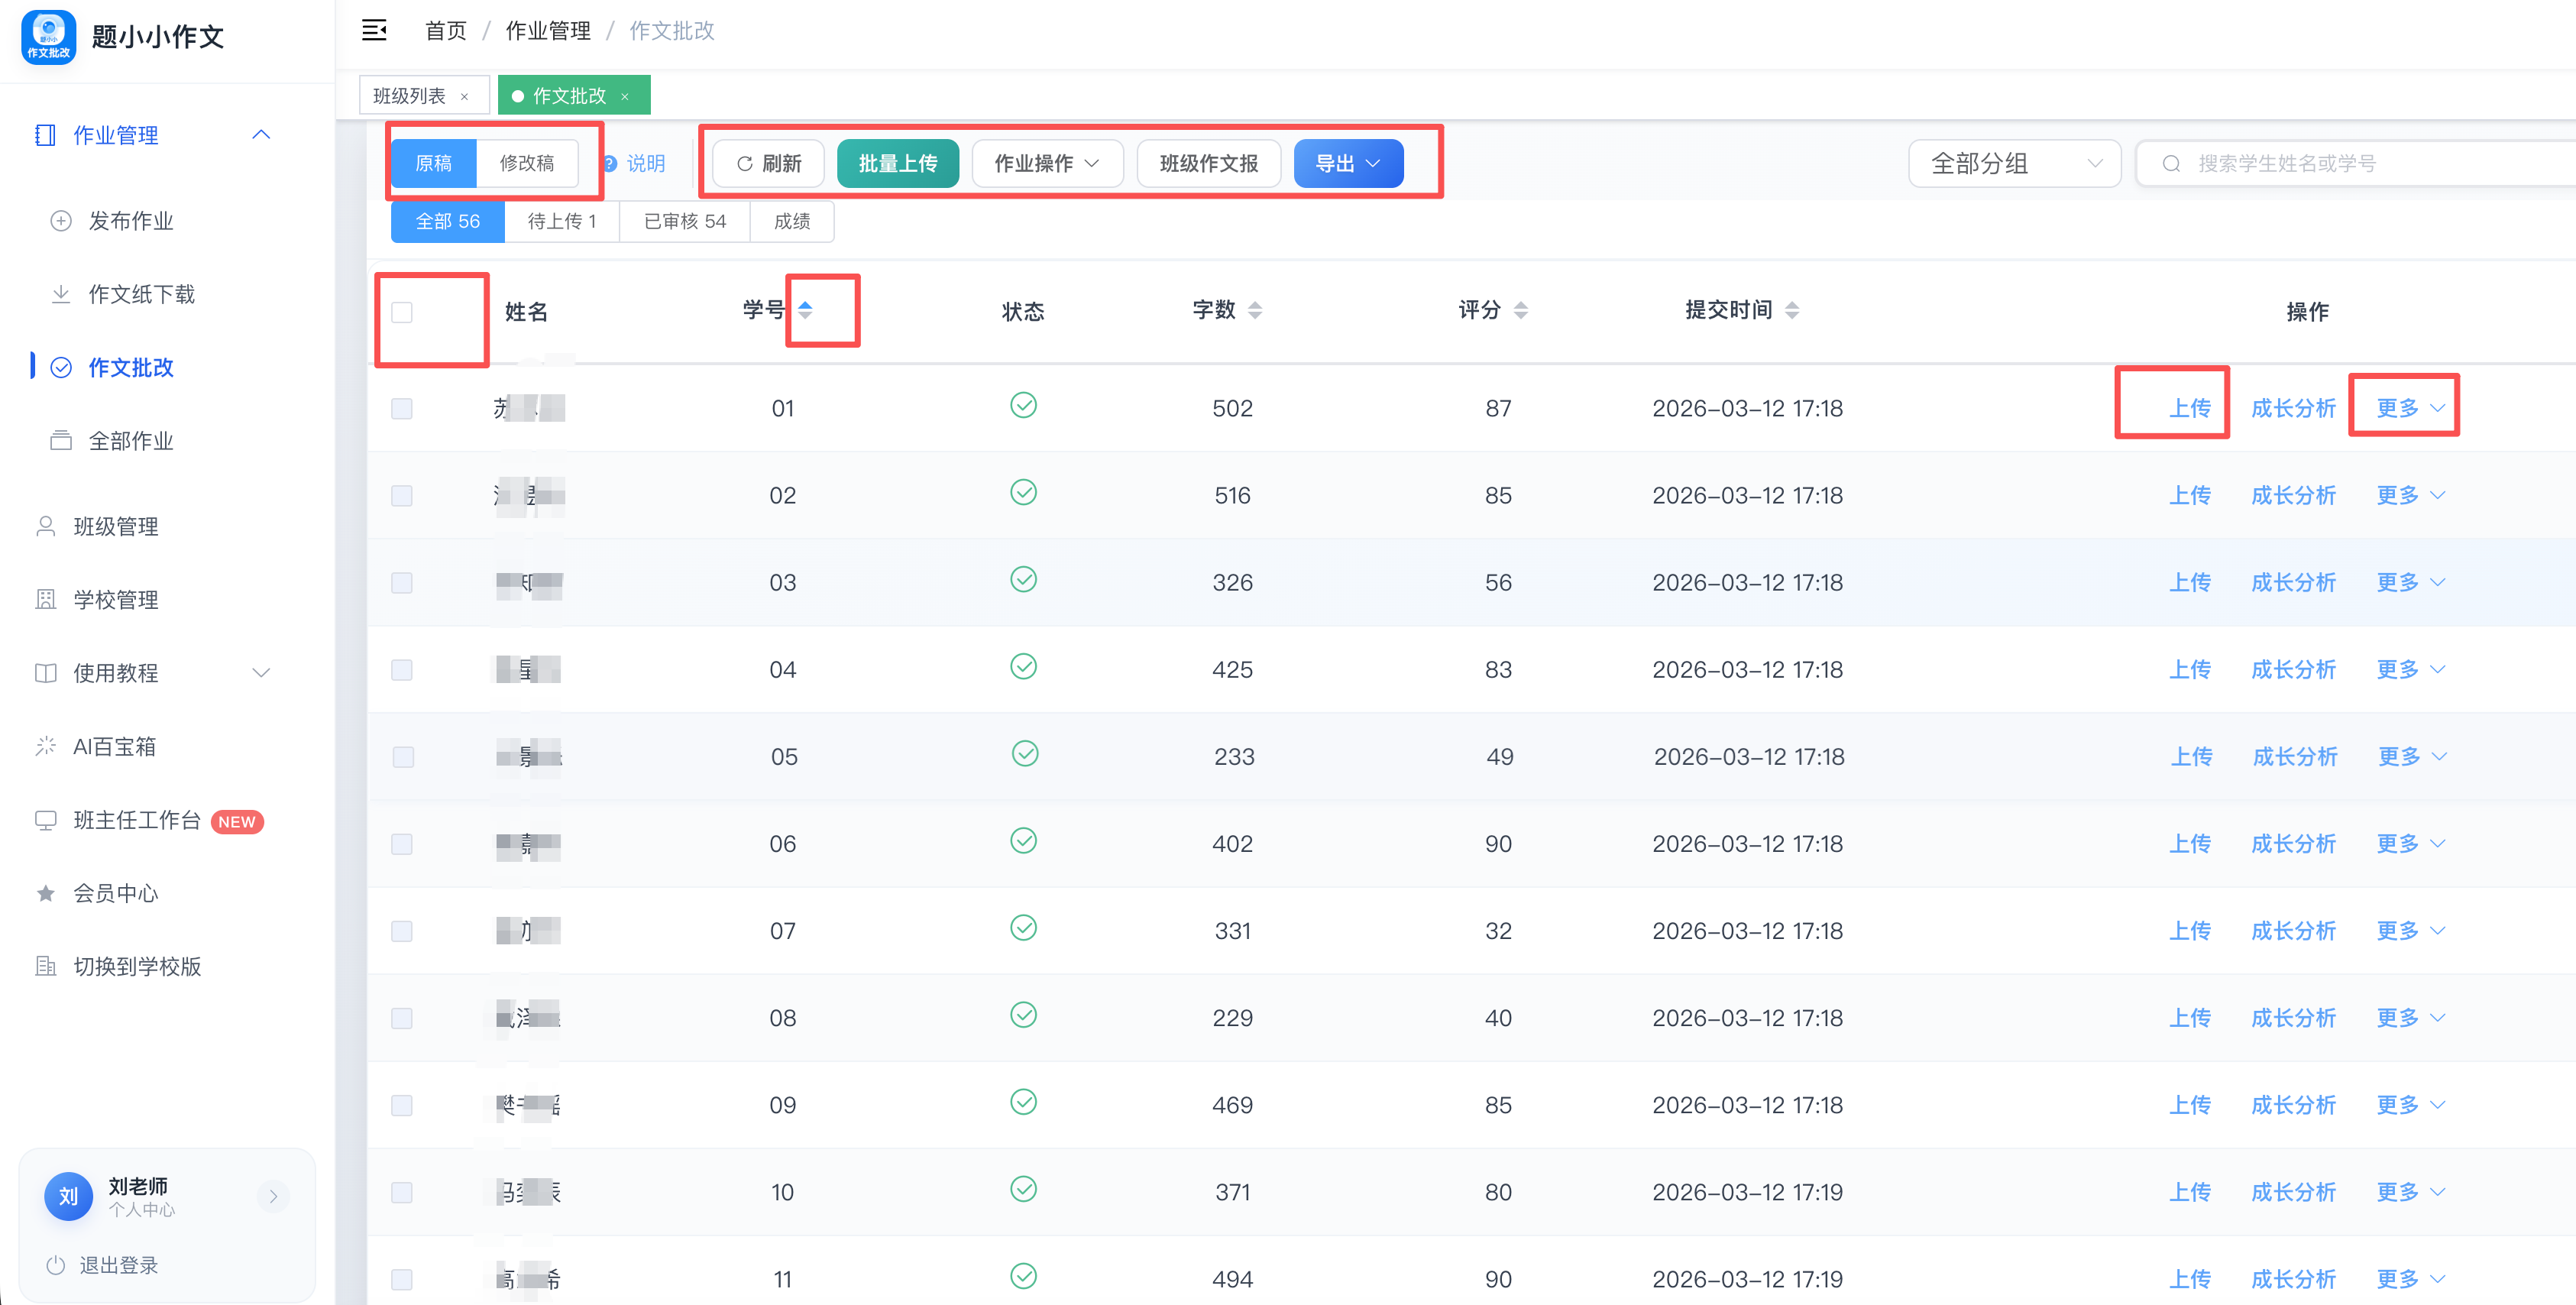Screen dimensions: 2576x1305
Task: Click the 切换到学校版 building icon
Action: point(45,966)
